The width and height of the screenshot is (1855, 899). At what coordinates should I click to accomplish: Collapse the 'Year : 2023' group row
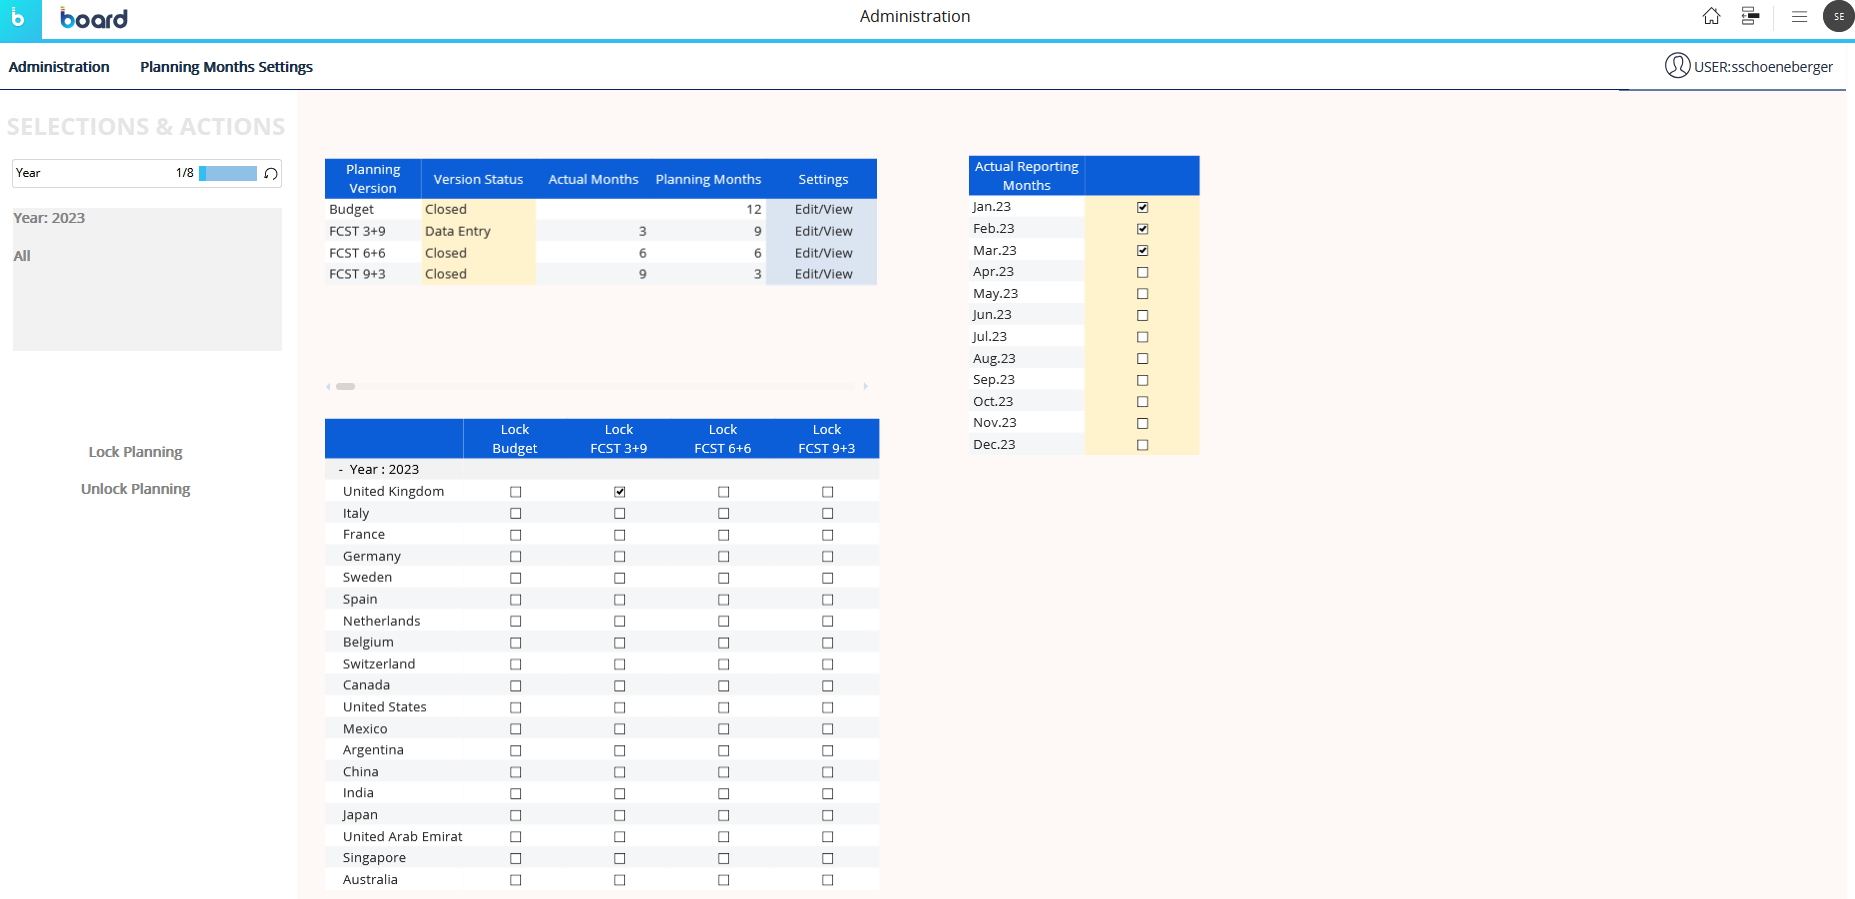tap(341, 470)
